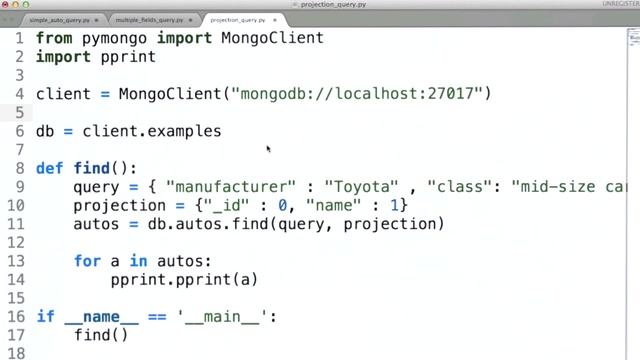Click the "name" key on line 10
Viewport: 640px width, 360px height.
click(x=333, y=205)
